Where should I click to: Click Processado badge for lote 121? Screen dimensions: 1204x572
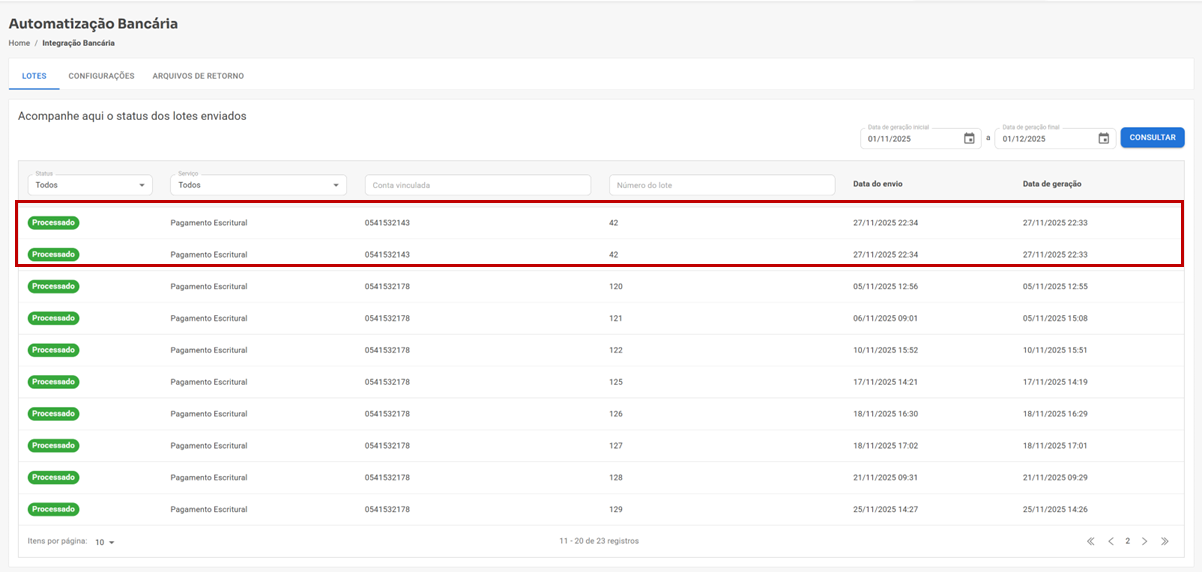tap(54, 318)
